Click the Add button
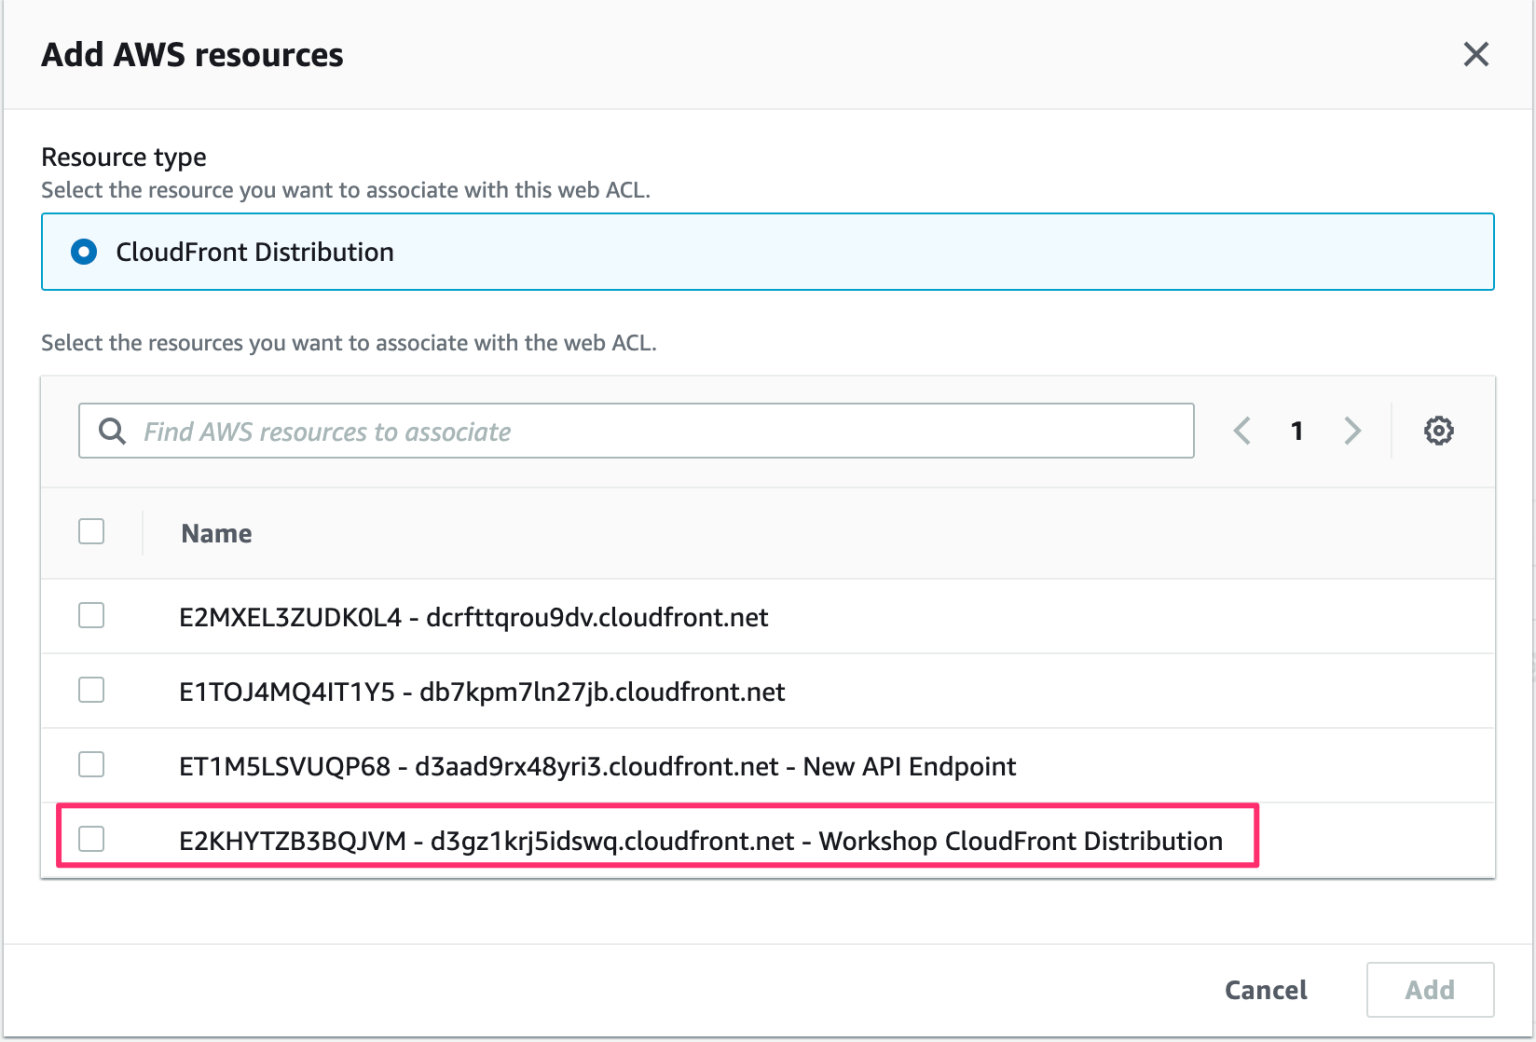 (1430, 989)
